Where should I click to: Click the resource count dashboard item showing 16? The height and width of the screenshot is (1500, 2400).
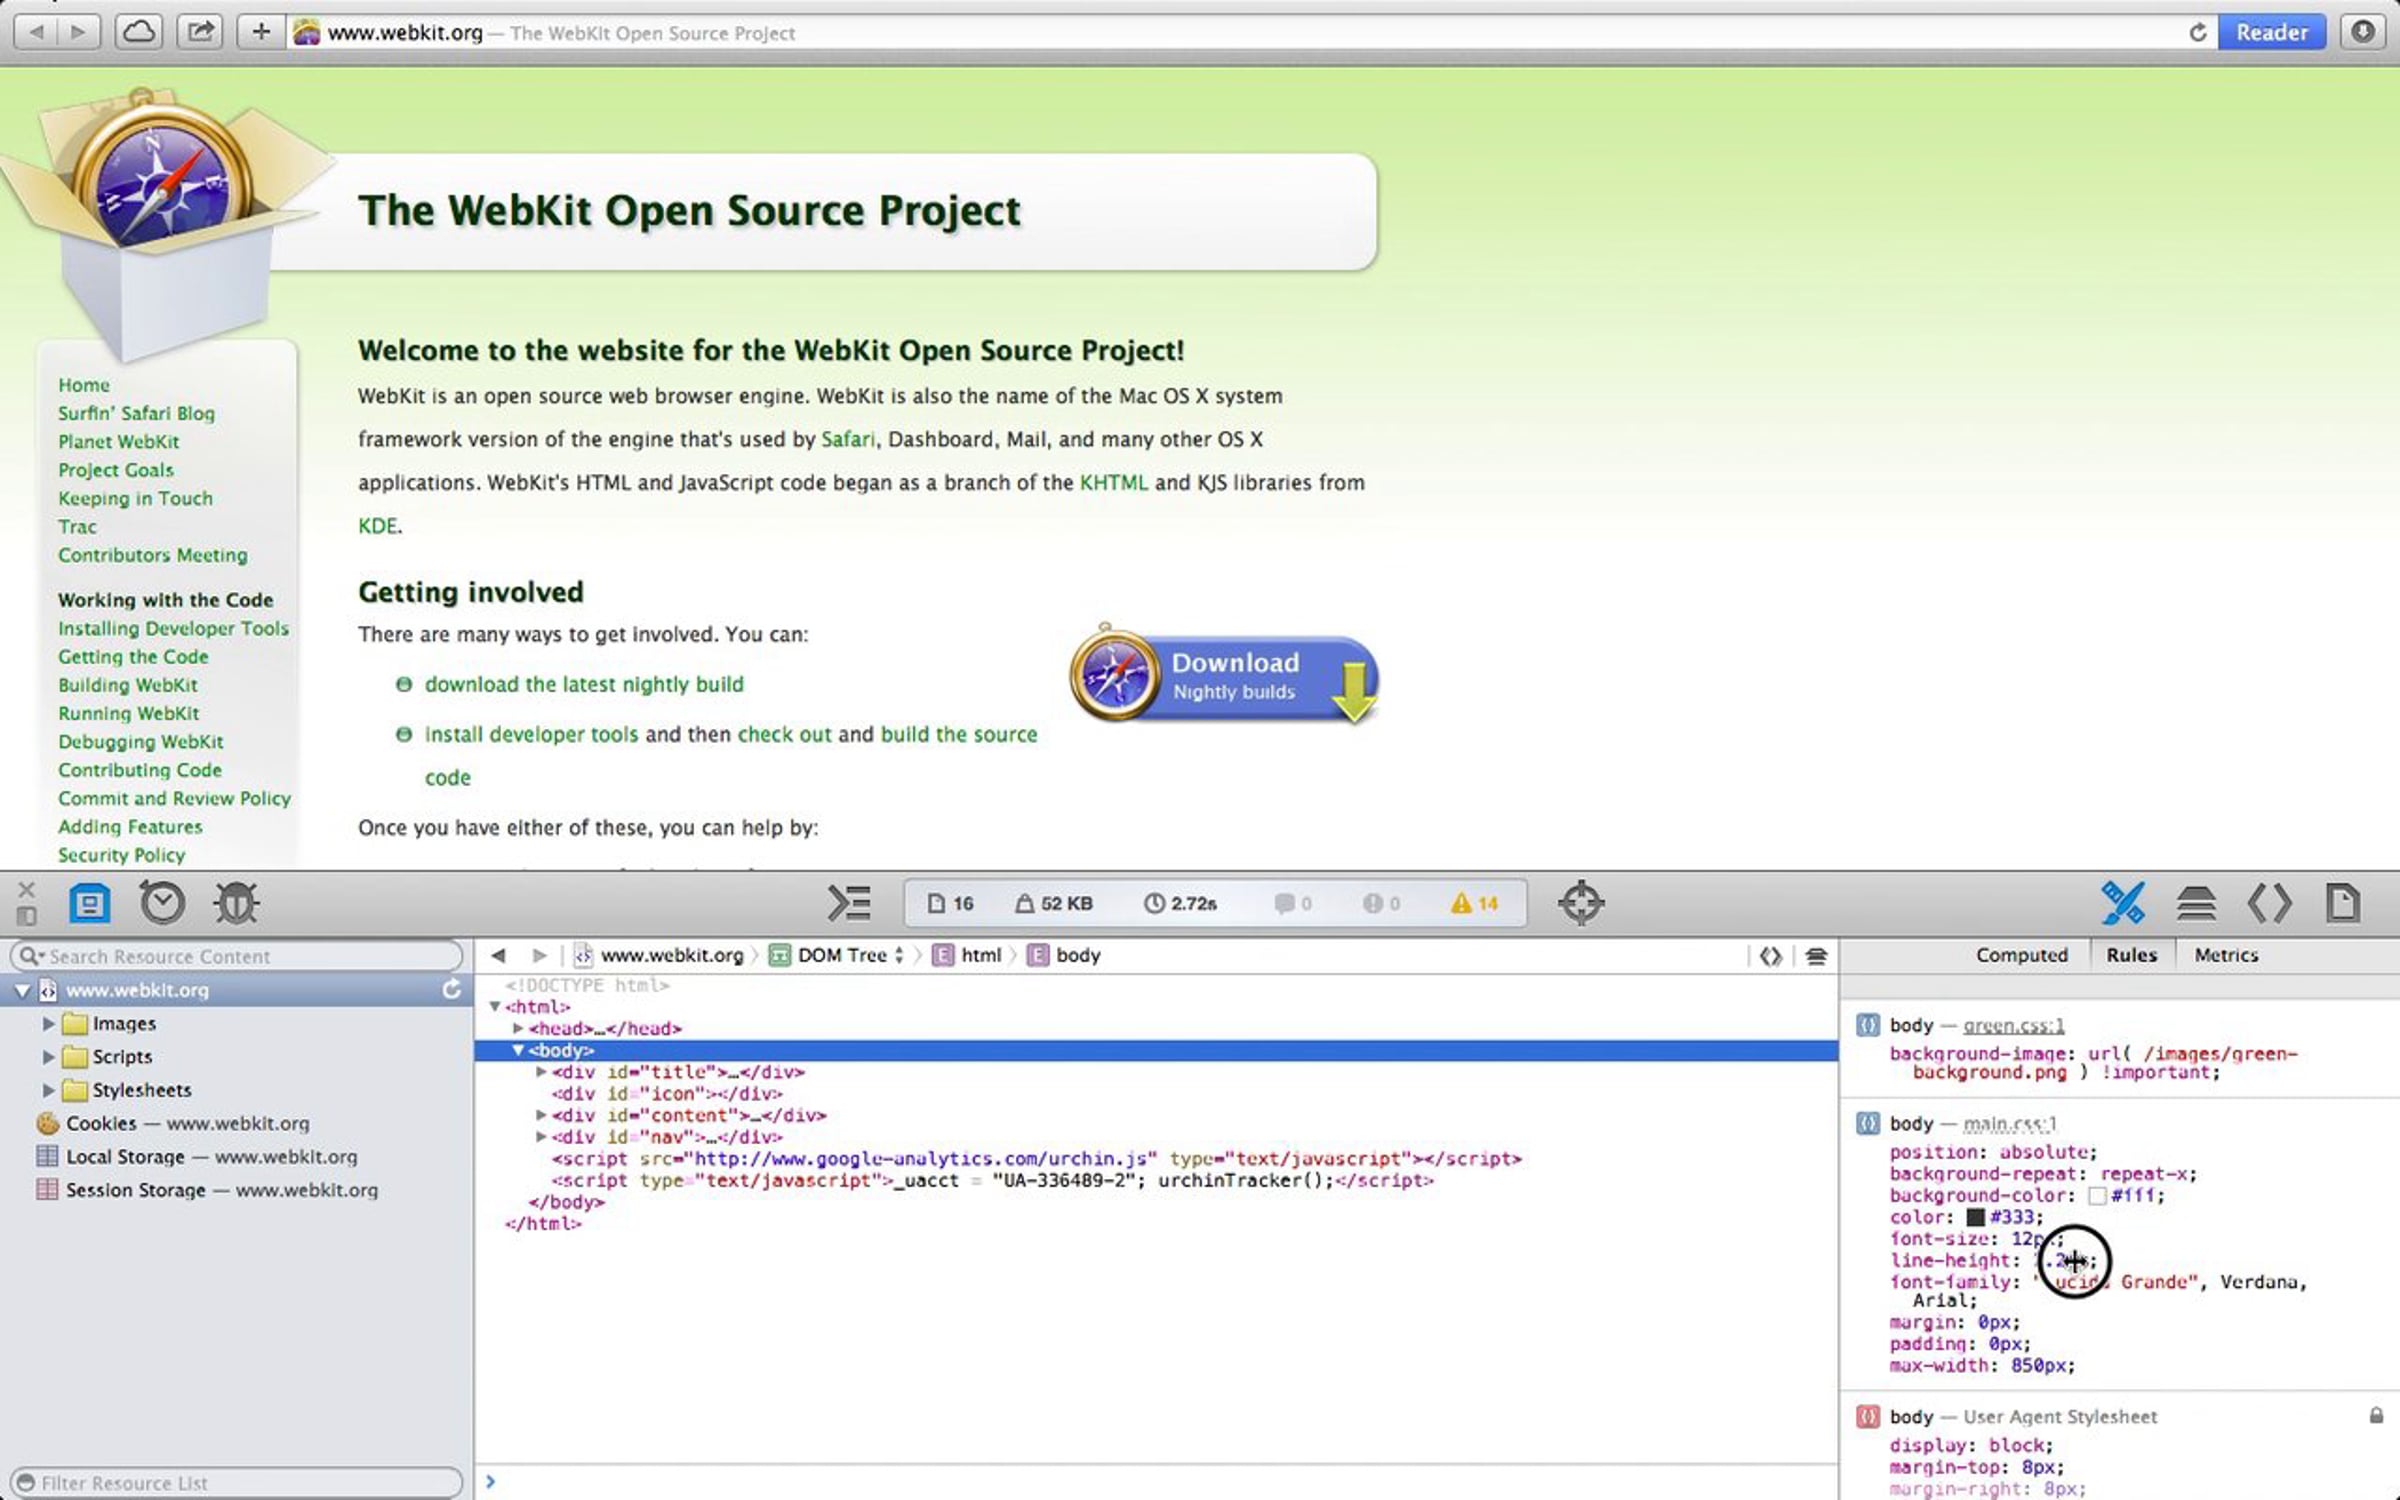coord(950,903)
